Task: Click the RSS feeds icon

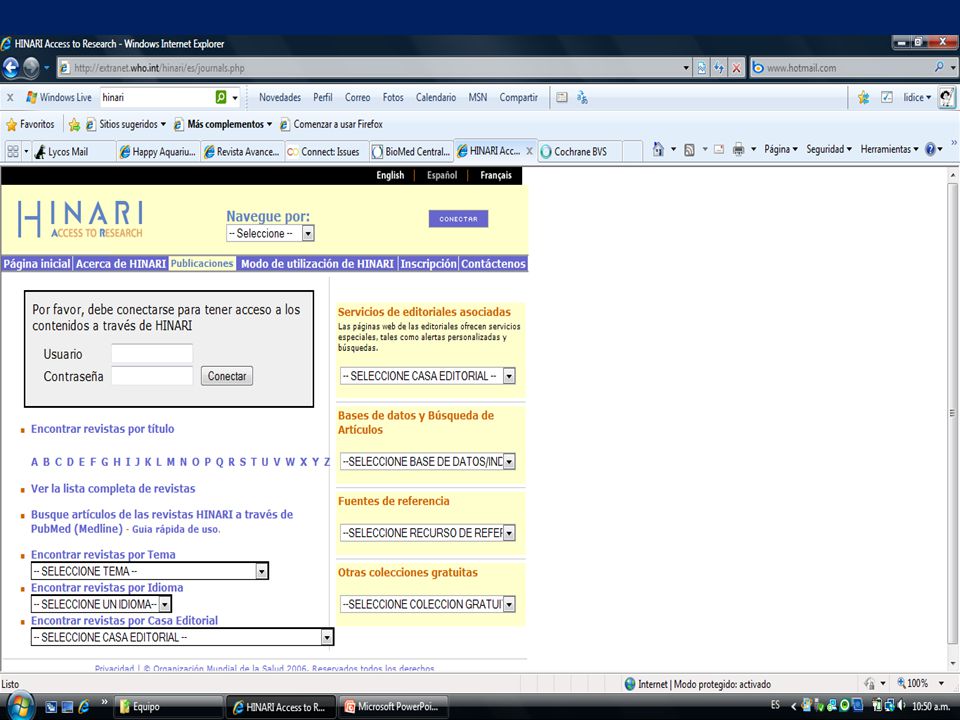Action: coord(689,149)
